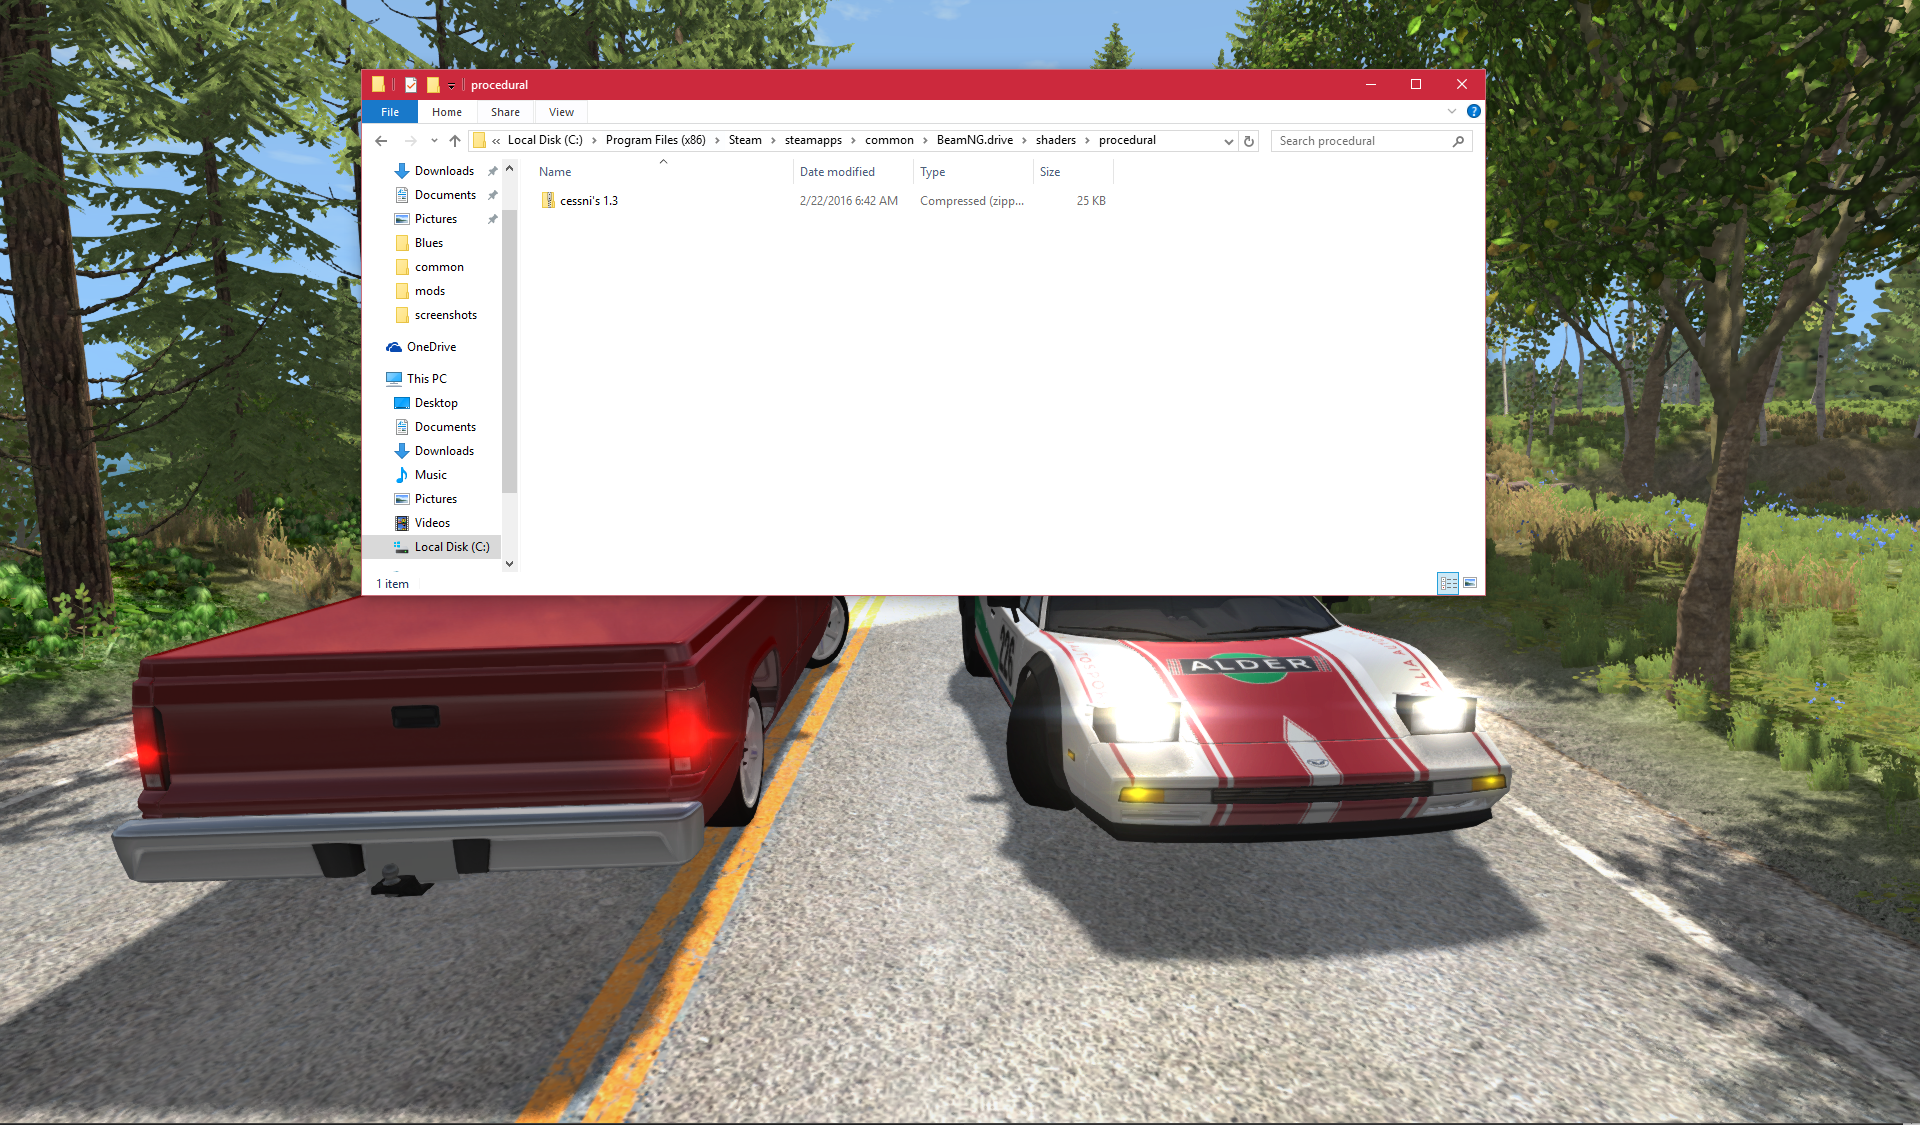
Task: Open the mods folder in sidebar
Action: coord(430,291)
